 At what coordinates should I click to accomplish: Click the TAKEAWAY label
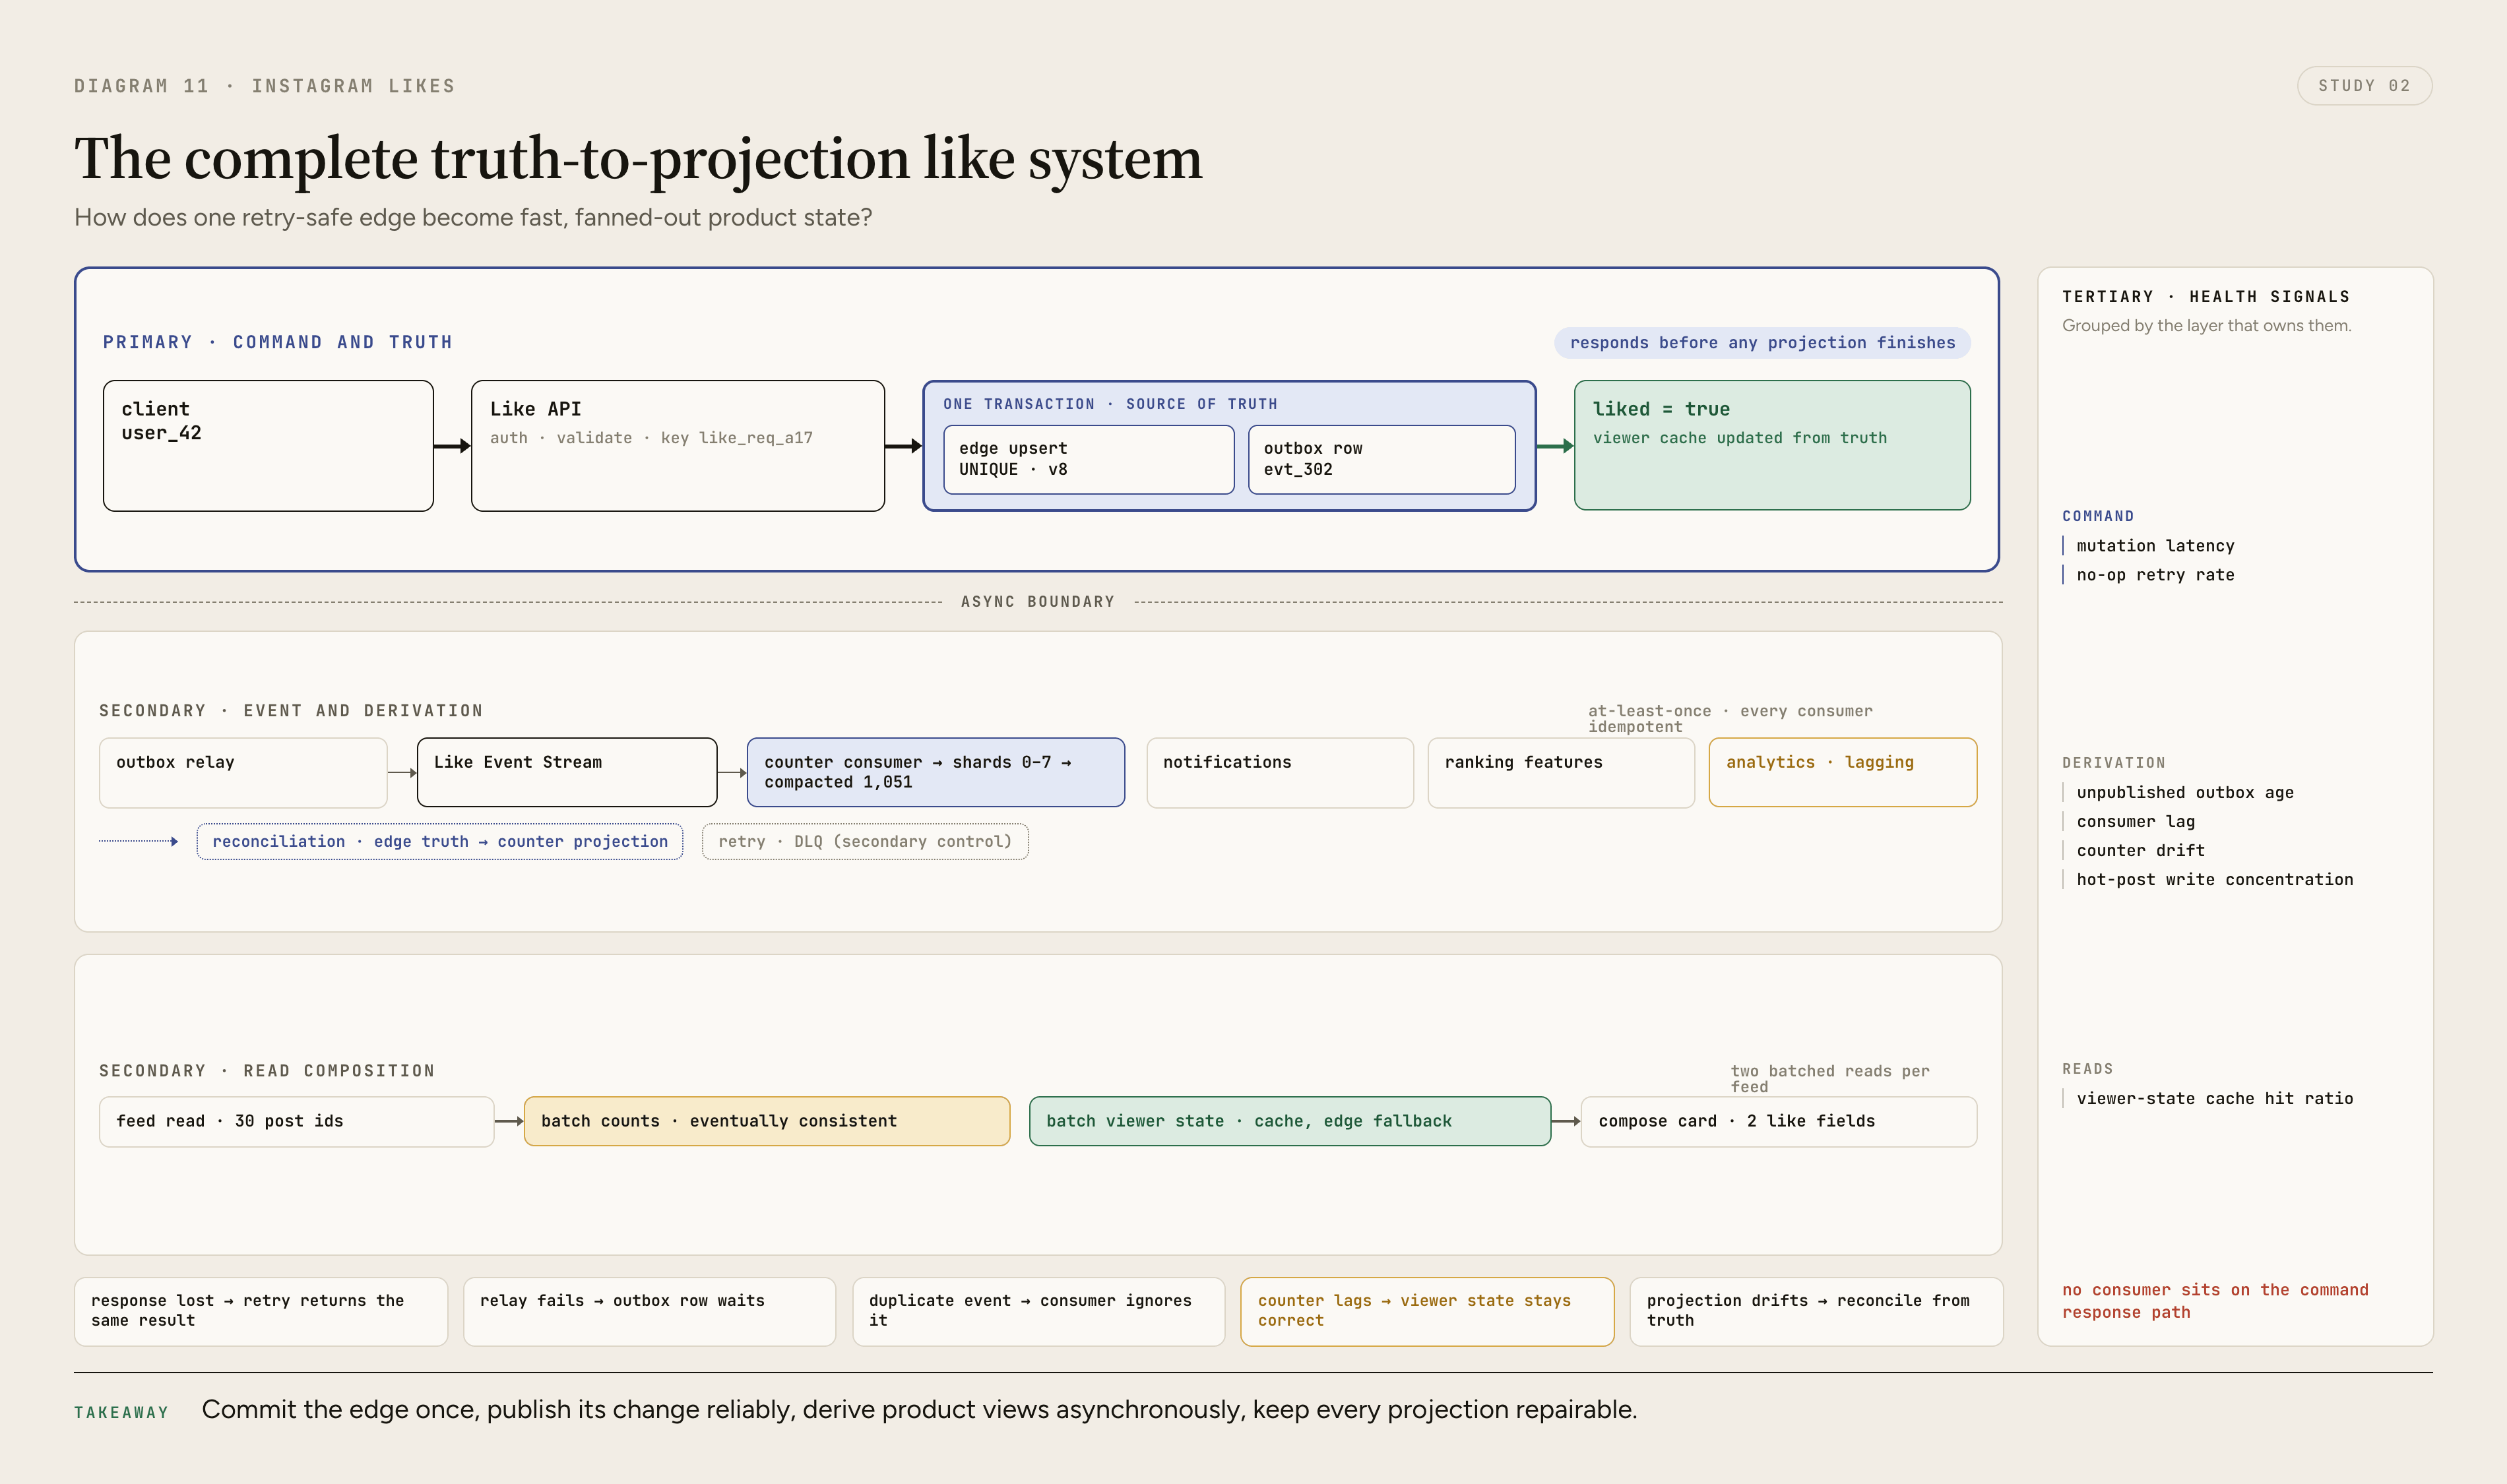point(121,1413)
